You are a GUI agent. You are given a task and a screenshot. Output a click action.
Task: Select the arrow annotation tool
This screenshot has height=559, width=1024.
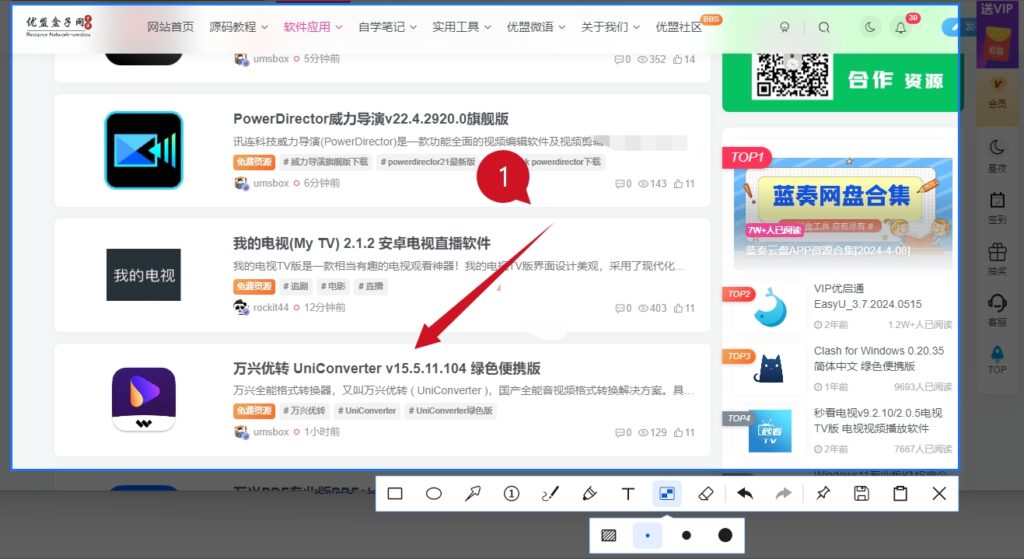tap(472, 494)
